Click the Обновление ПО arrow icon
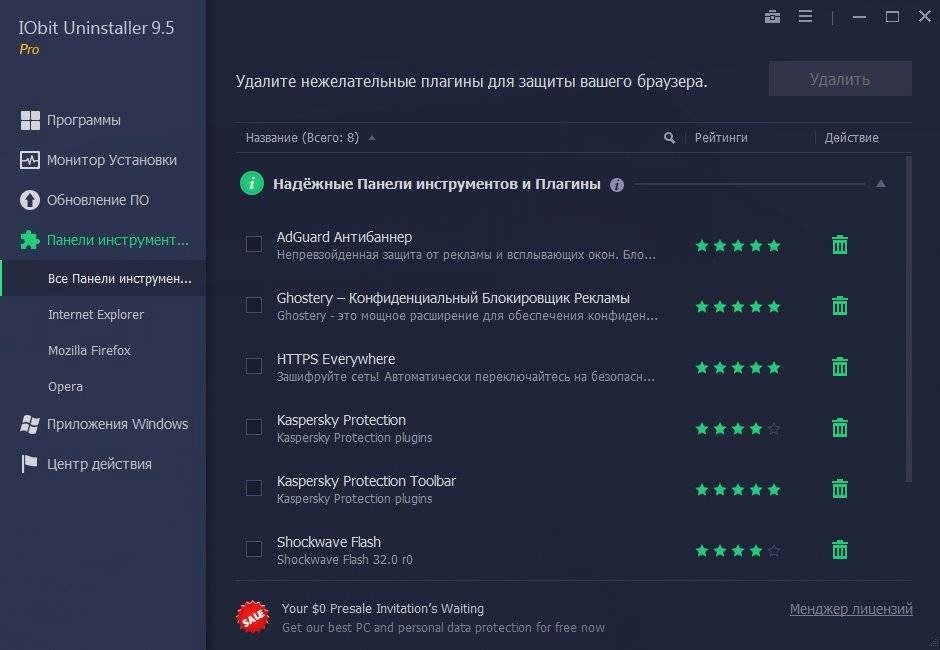Image resolution: width=940 pixels, height=650 pixels. [x=30, y=200]
